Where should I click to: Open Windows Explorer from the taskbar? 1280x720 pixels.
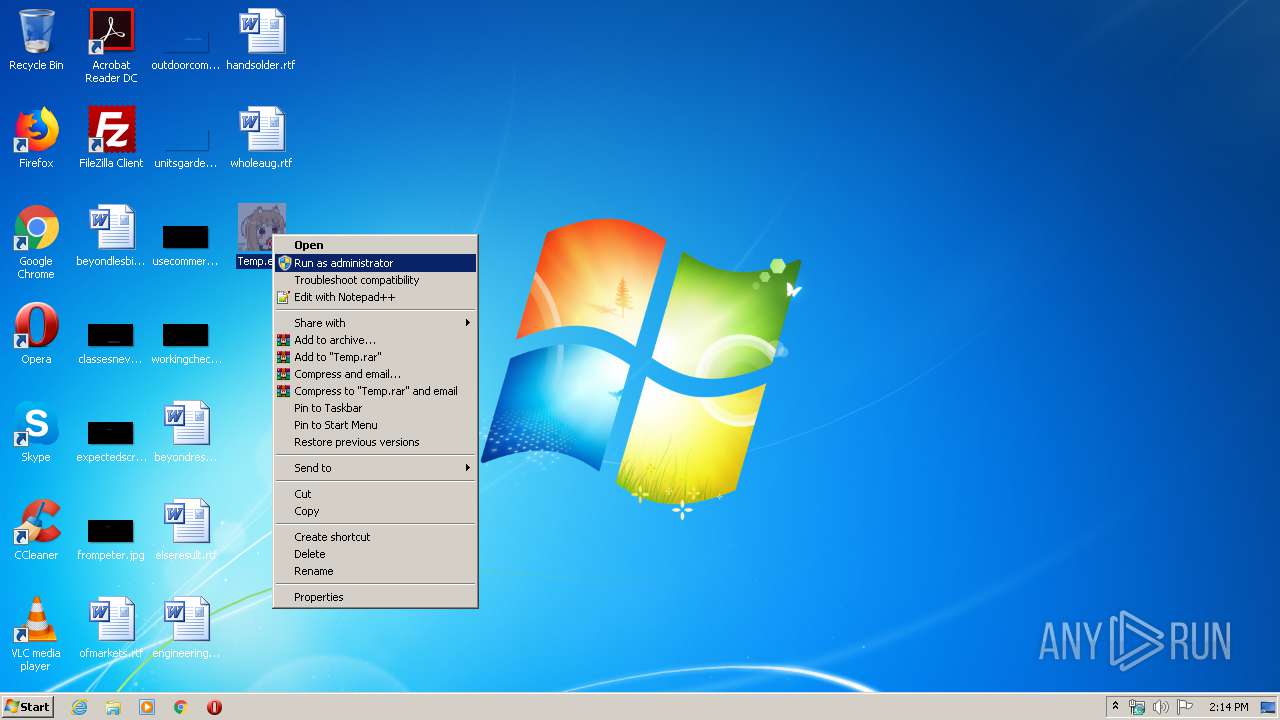[x=113, y=707]
